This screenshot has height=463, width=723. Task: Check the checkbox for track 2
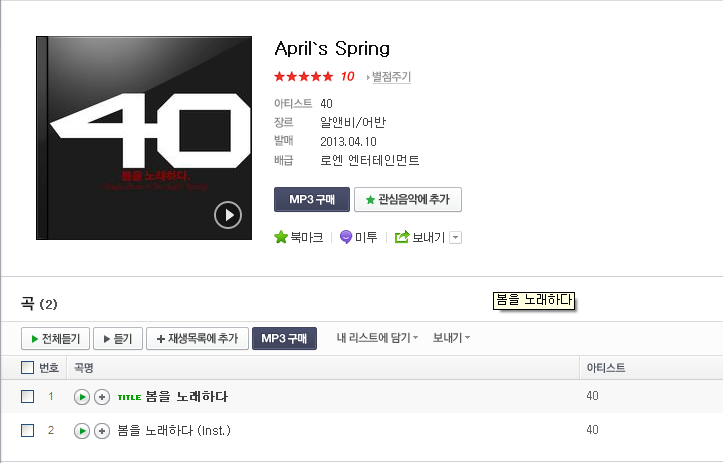tap(28, 431)
